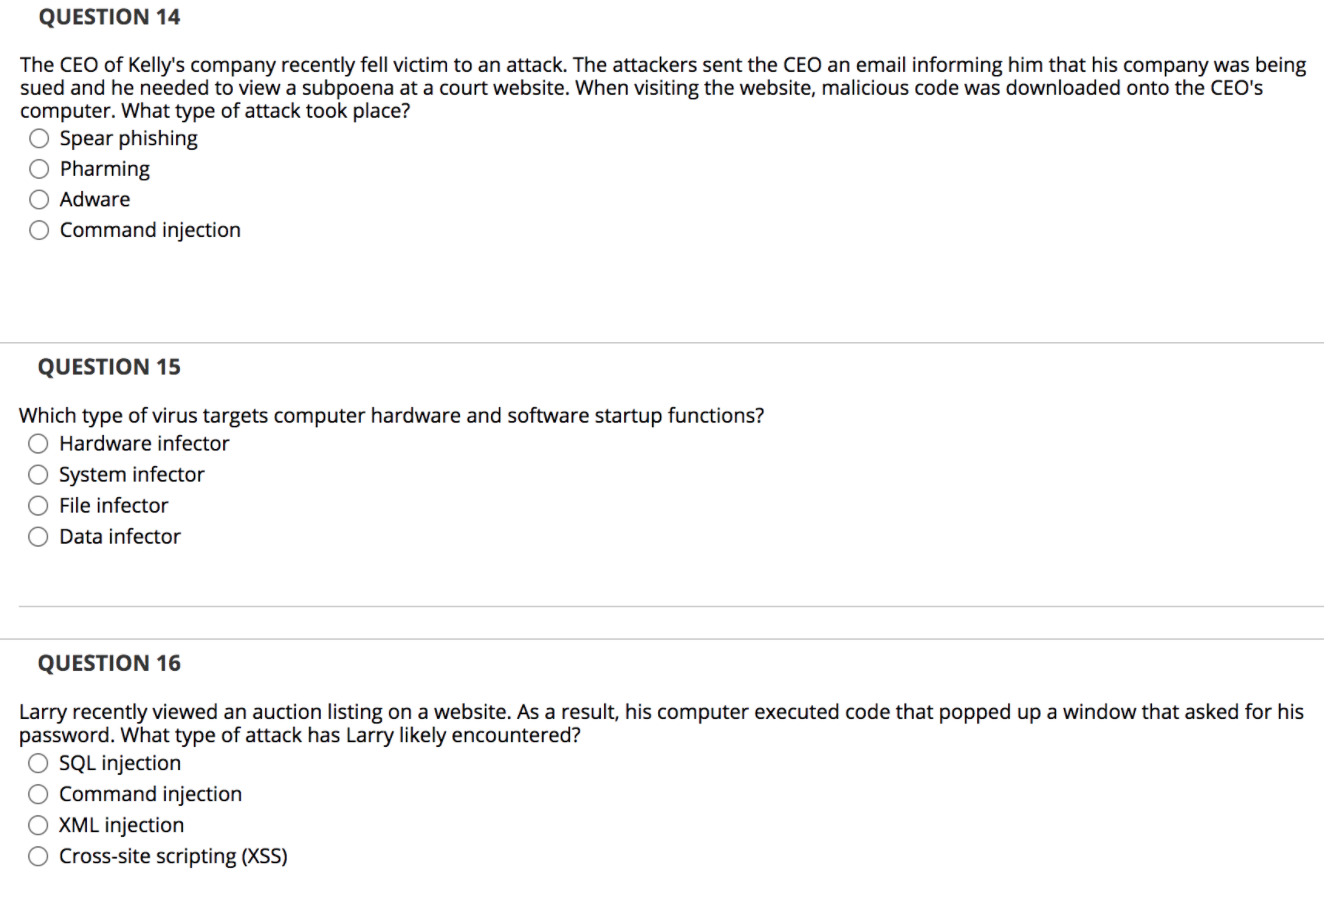Click the Data infector option label text
The height and width of the screenshot is (900, 1324).
pyautogui.click(x=119, y=536)
